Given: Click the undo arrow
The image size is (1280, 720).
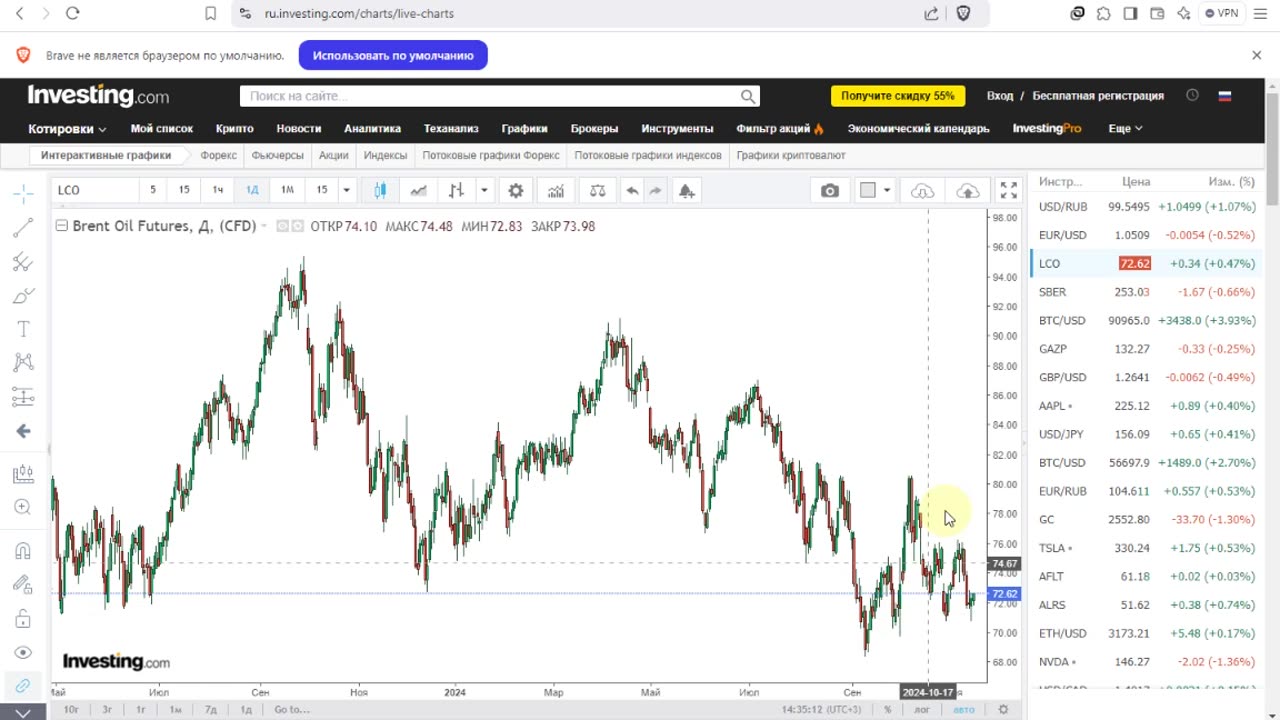Looking at the screenshot, I should (x=632, y=190).
